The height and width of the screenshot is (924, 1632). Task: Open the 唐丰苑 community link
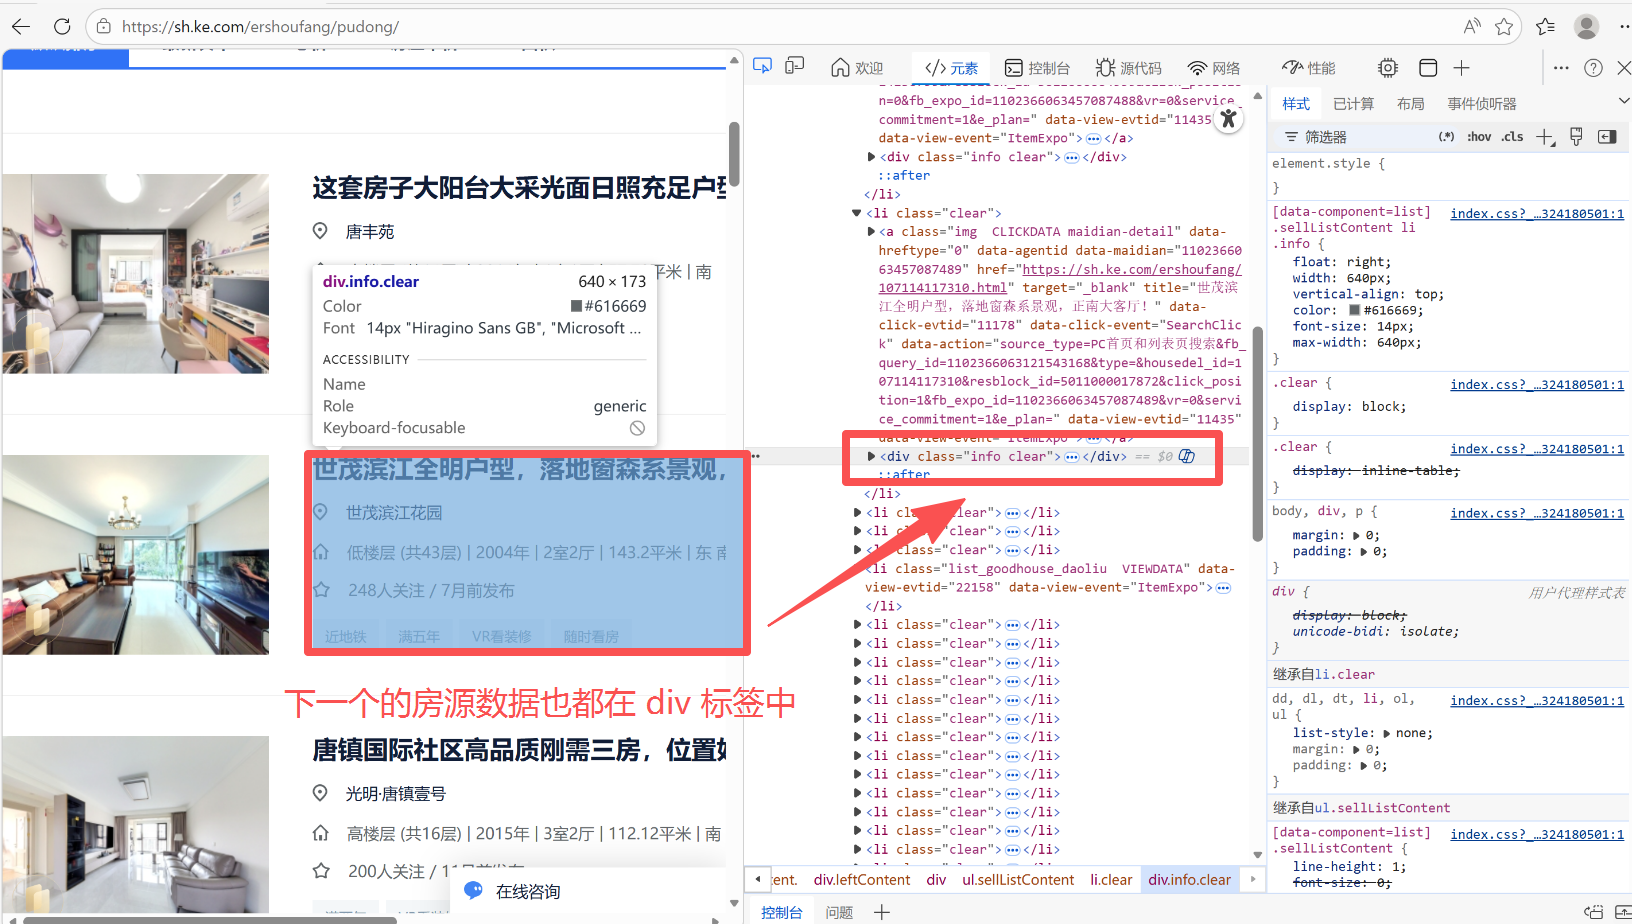pos(370,232)
